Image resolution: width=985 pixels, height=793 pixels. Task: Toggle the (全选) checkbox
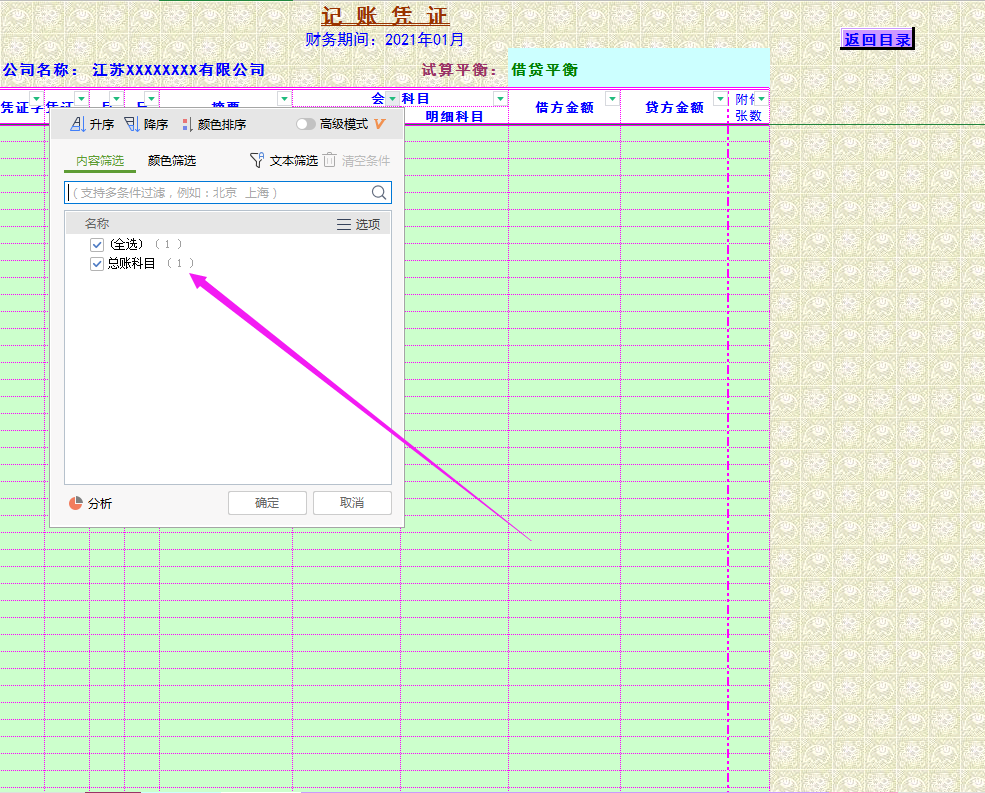[x=97, y=244]
